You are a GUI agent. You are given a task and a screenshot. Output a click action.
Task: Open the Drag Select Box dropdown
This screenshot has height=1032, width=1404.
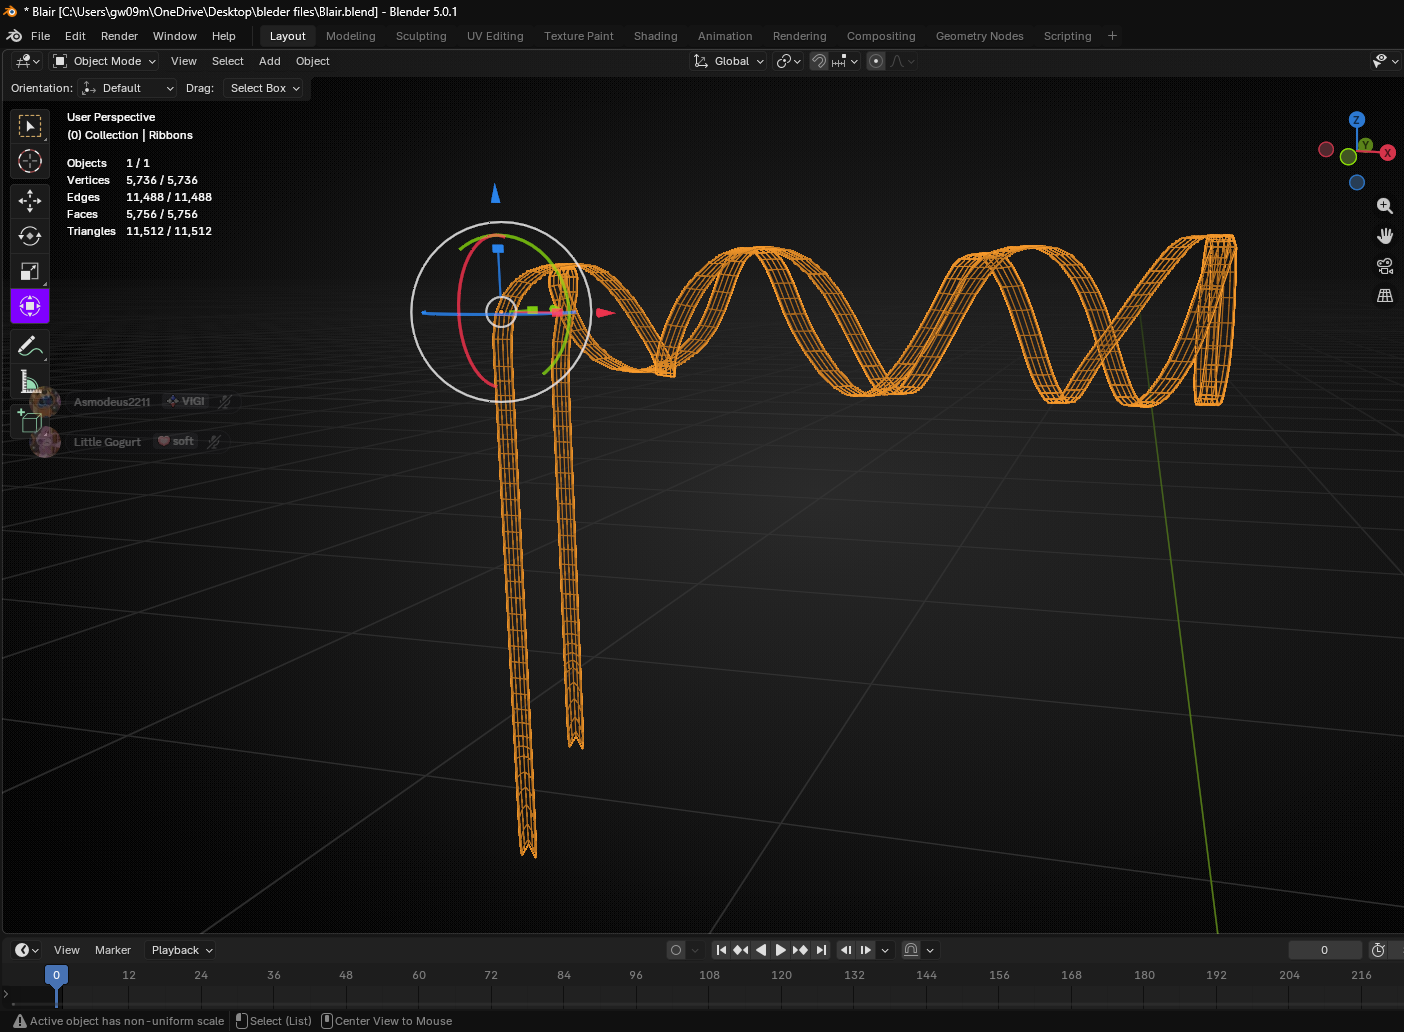(265, 88)
